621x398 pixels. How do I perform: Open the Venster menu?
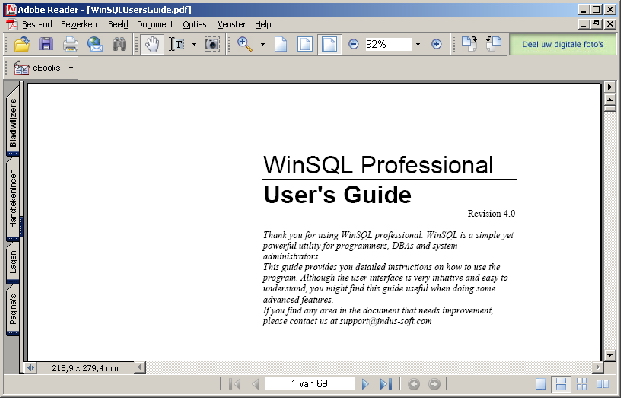[x=231, y=25]
